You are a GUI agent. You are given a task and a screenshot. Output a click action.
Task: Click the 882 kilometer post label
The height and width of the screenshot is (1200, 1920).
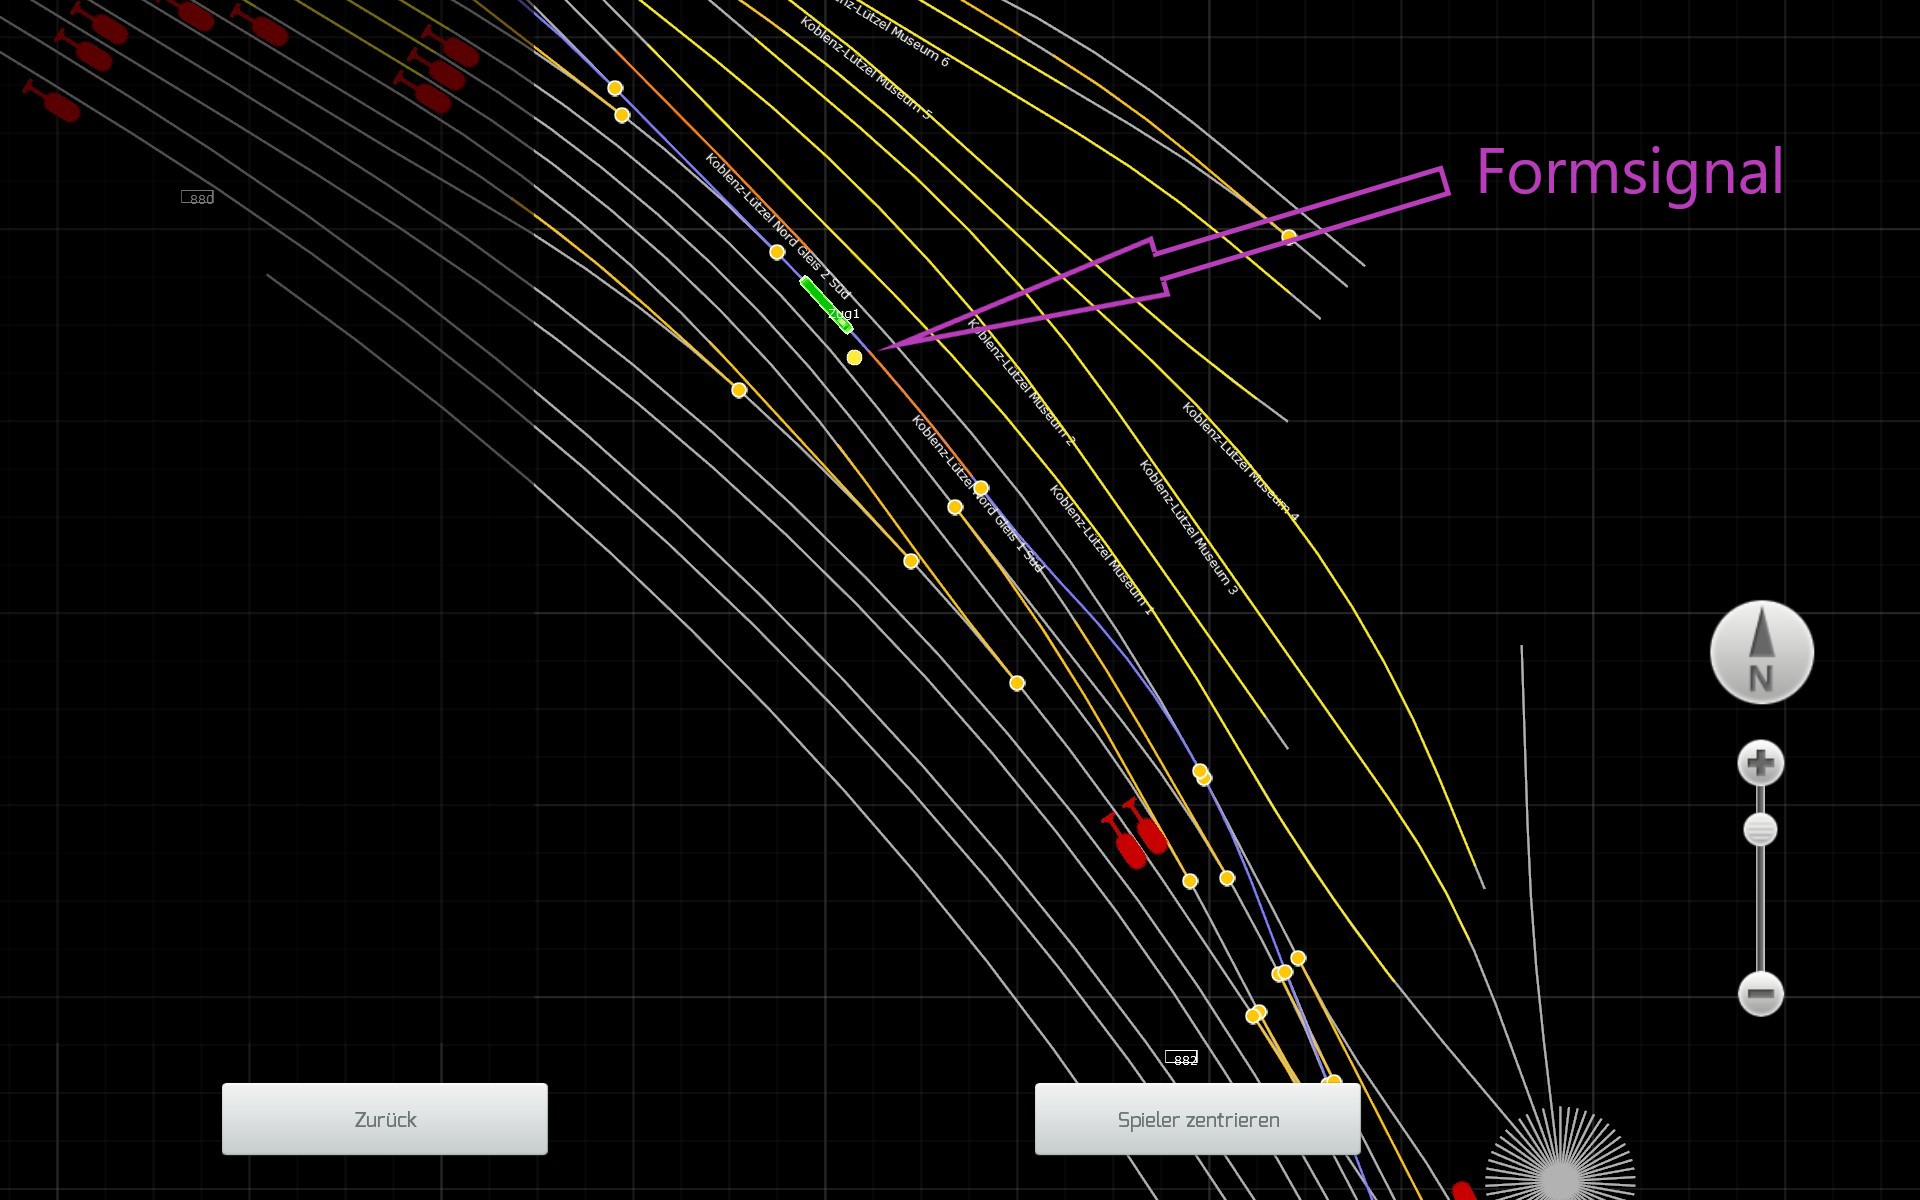coord(1182,1059)
